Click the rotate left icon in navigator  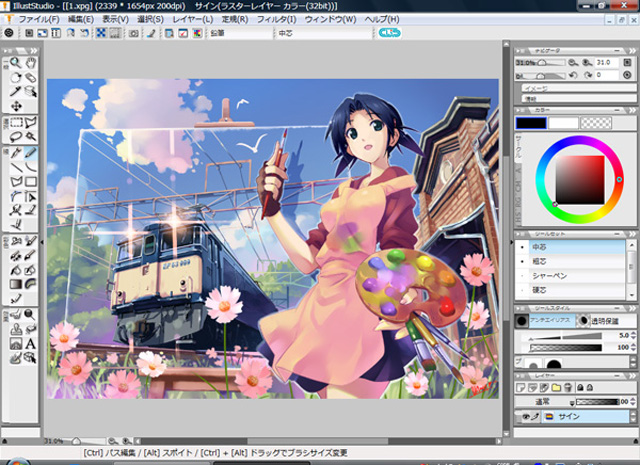click(573, 75)
